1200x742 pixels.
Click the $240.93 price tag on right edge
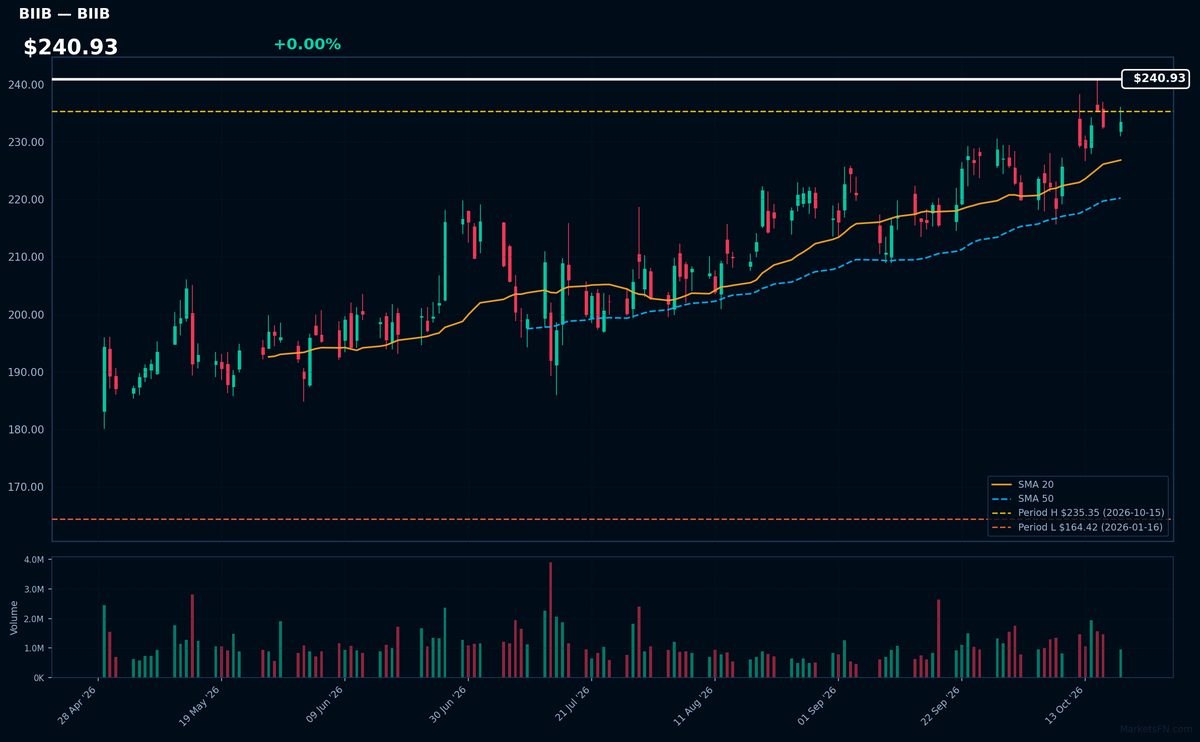[1156, 78]
